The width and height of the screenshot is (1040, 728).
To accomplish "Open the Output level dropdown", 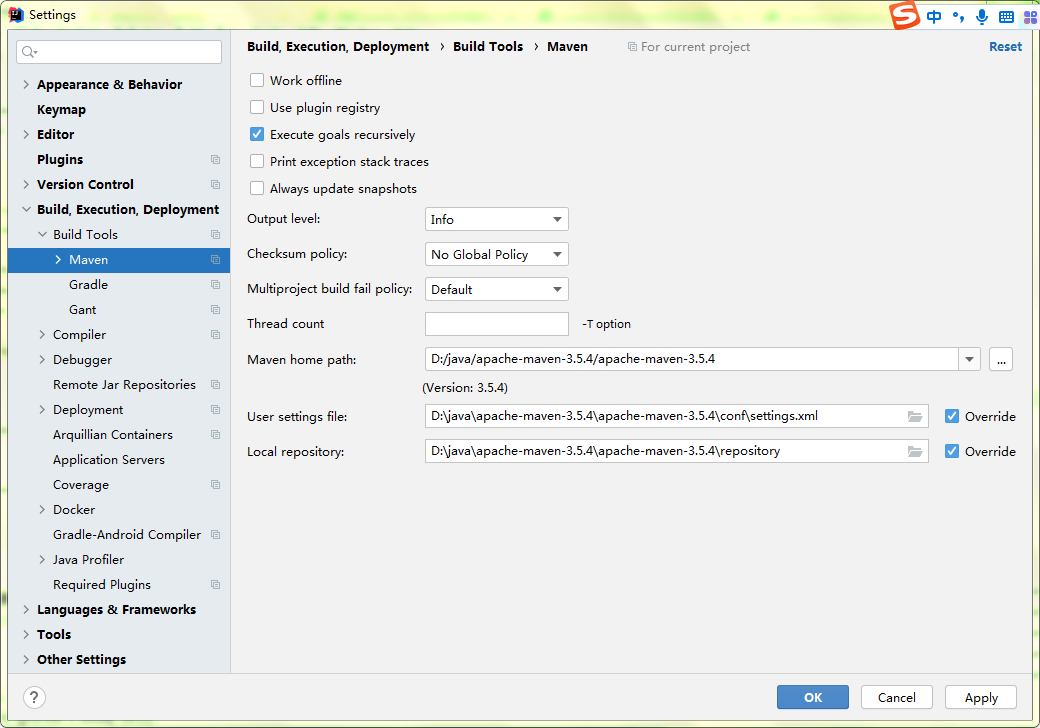I will pyautogui.click(x=497, y=219).
